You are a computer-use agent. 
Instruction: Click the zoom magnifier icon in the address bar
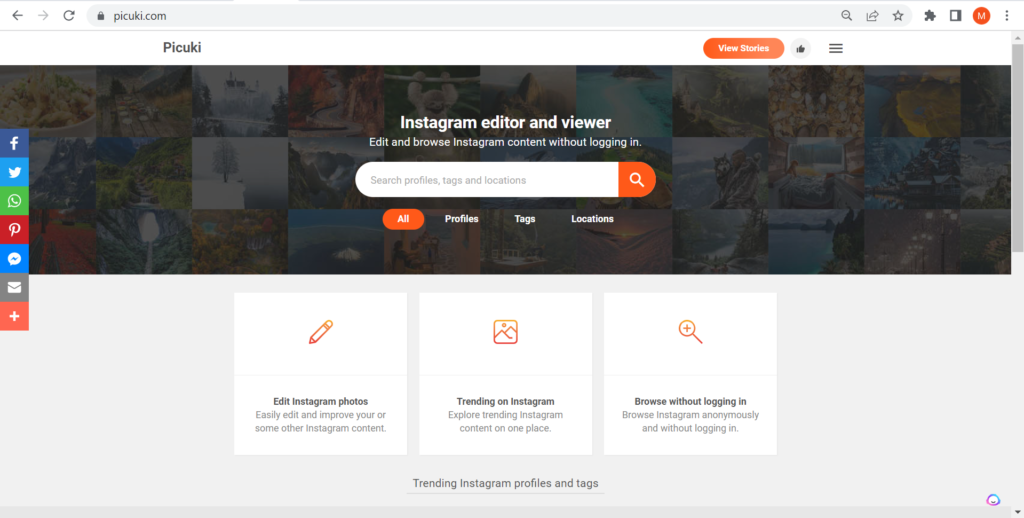846,16
